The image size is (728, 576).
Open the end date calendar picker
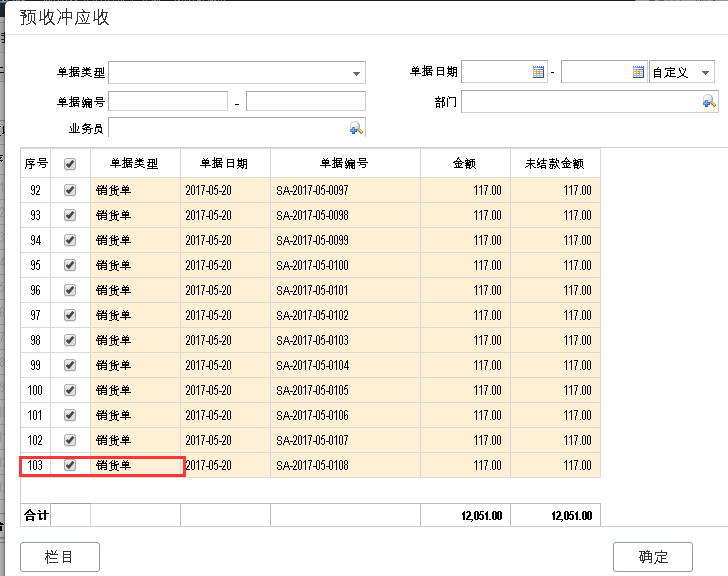[x=638, y=72]
